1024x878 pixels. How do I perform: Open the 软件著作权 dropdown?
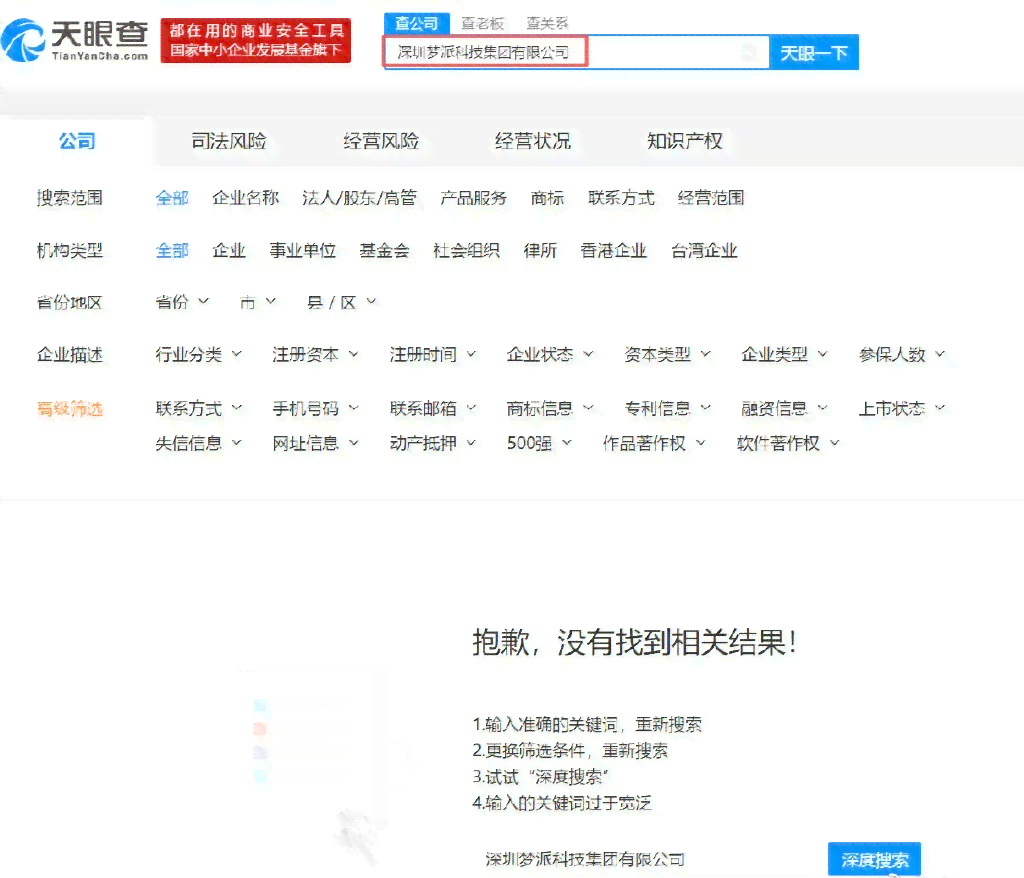[788, 444]
